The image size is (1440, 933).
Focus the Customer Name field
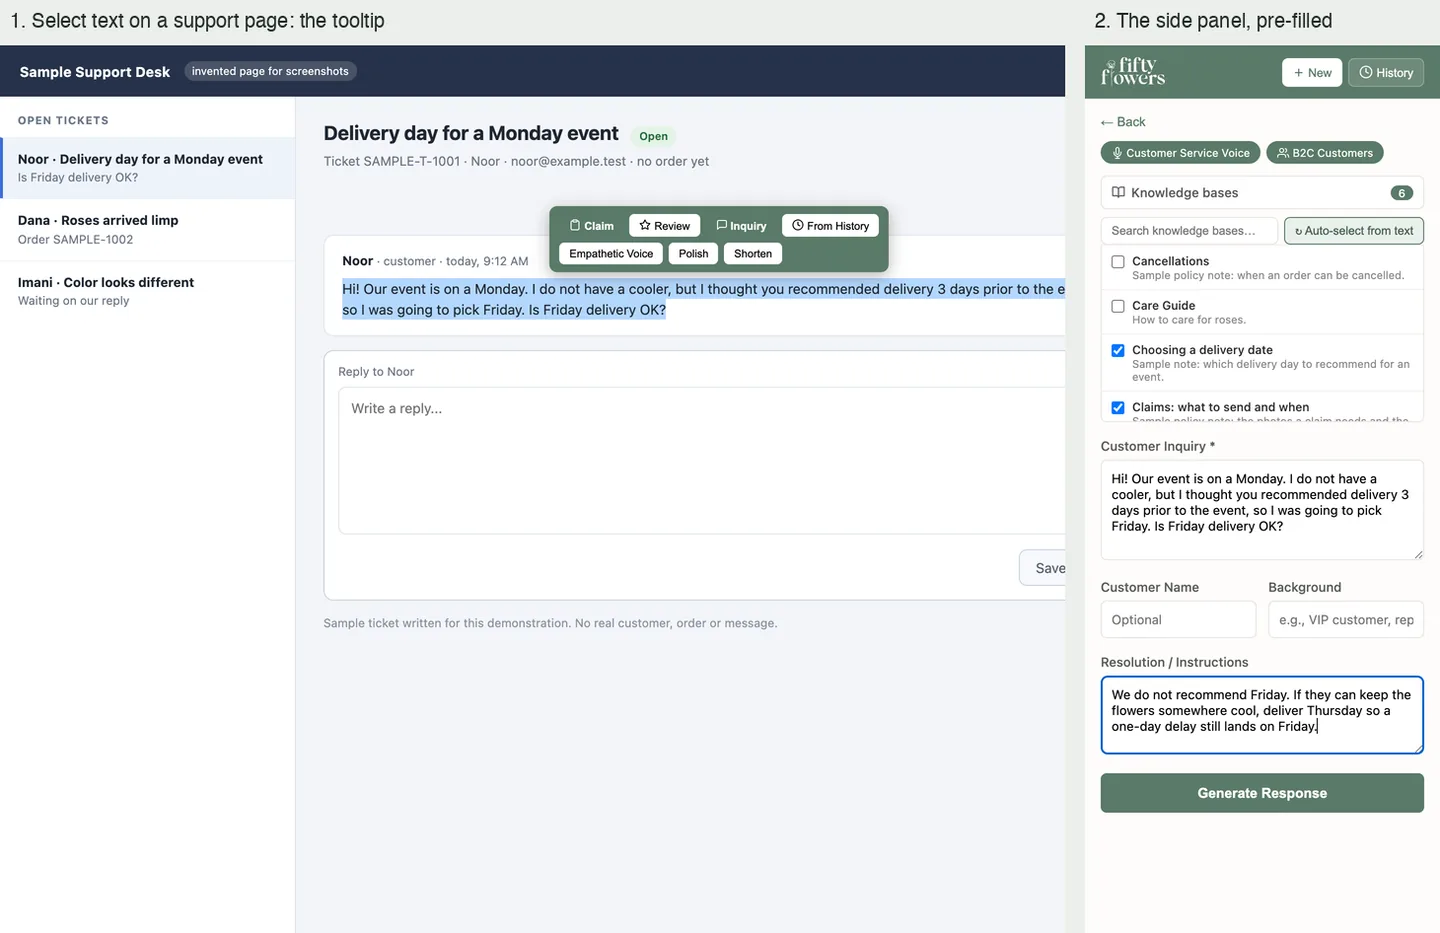tap(1178, 620)
